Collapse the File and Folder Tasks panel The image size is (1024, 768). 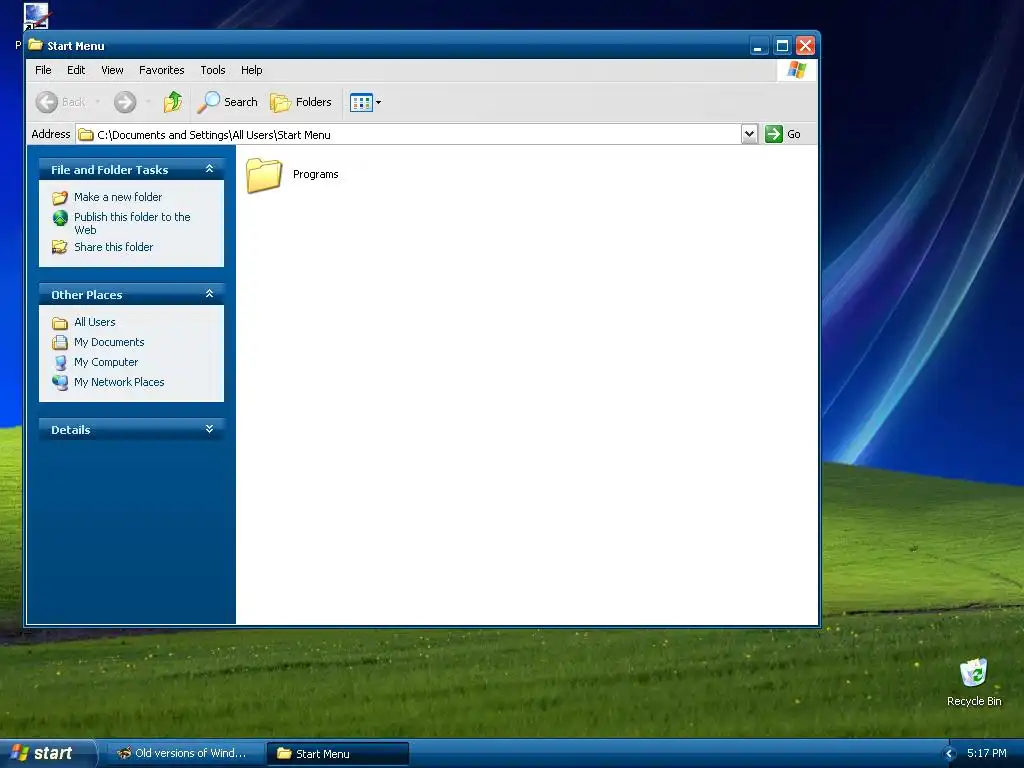coord(210,169)
